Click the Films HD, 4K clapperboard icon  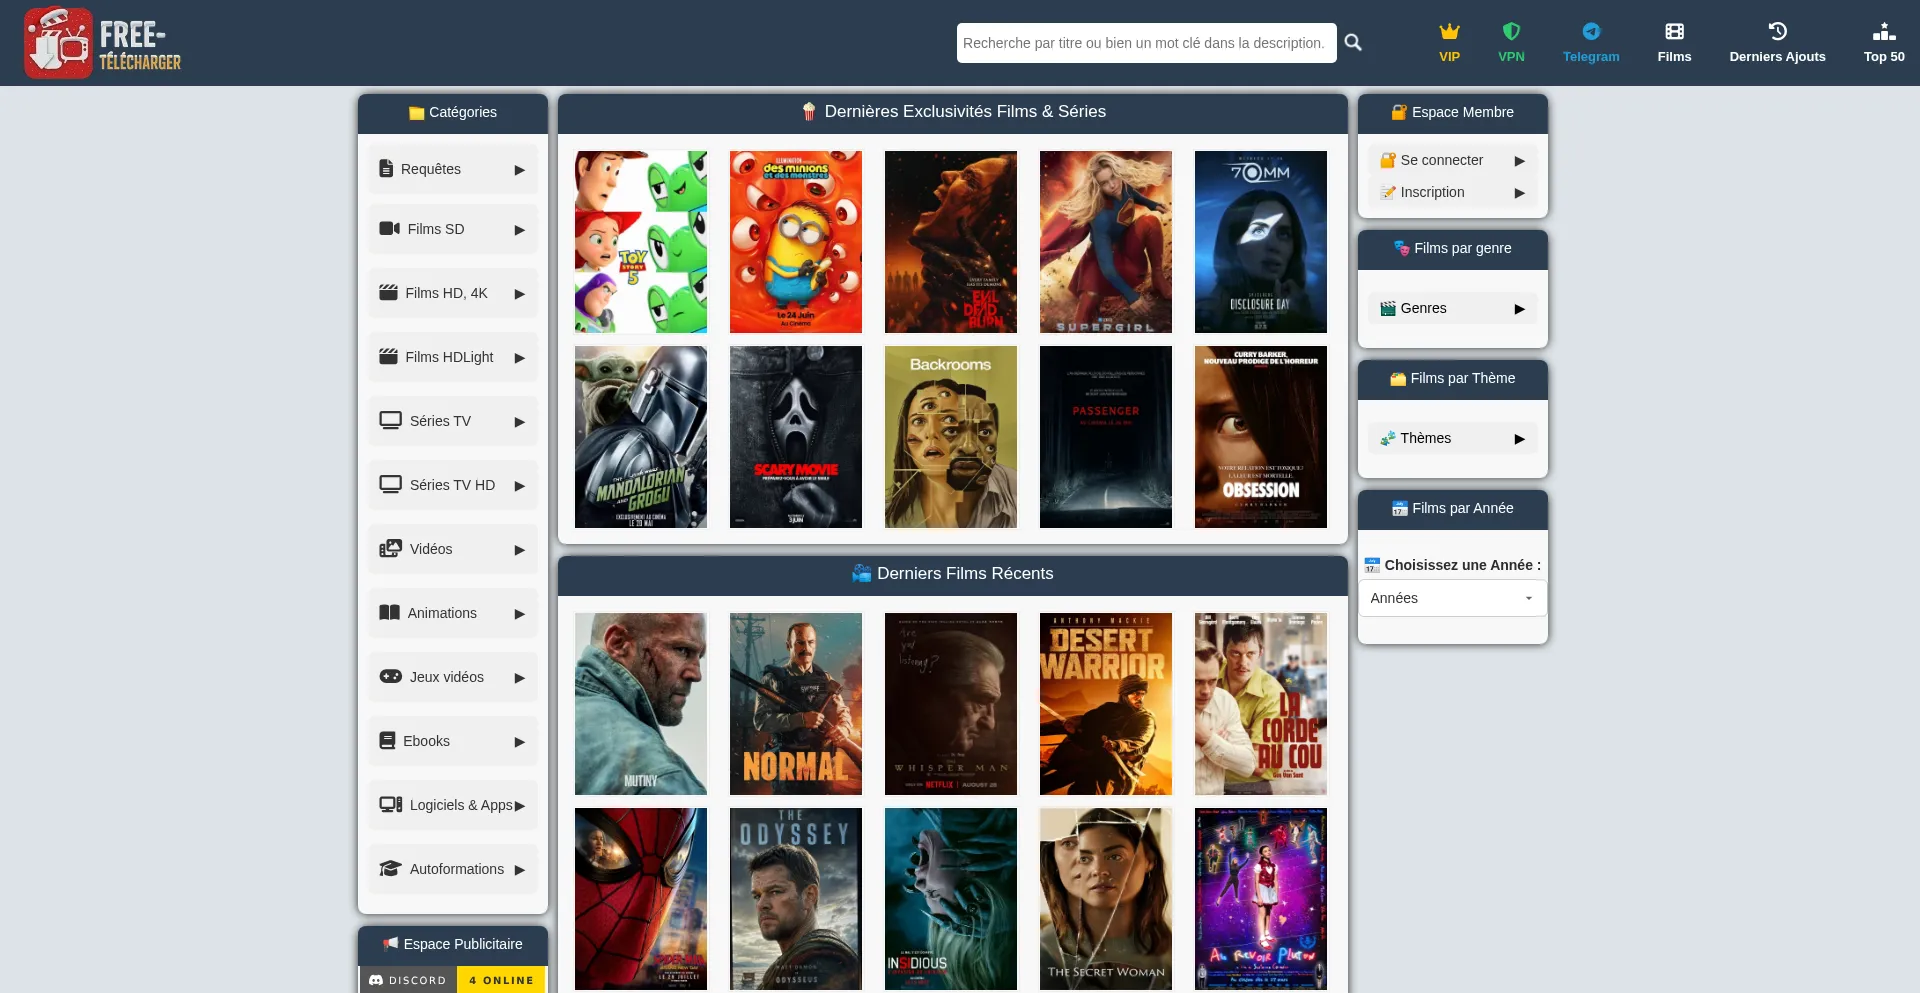point(388,292)
